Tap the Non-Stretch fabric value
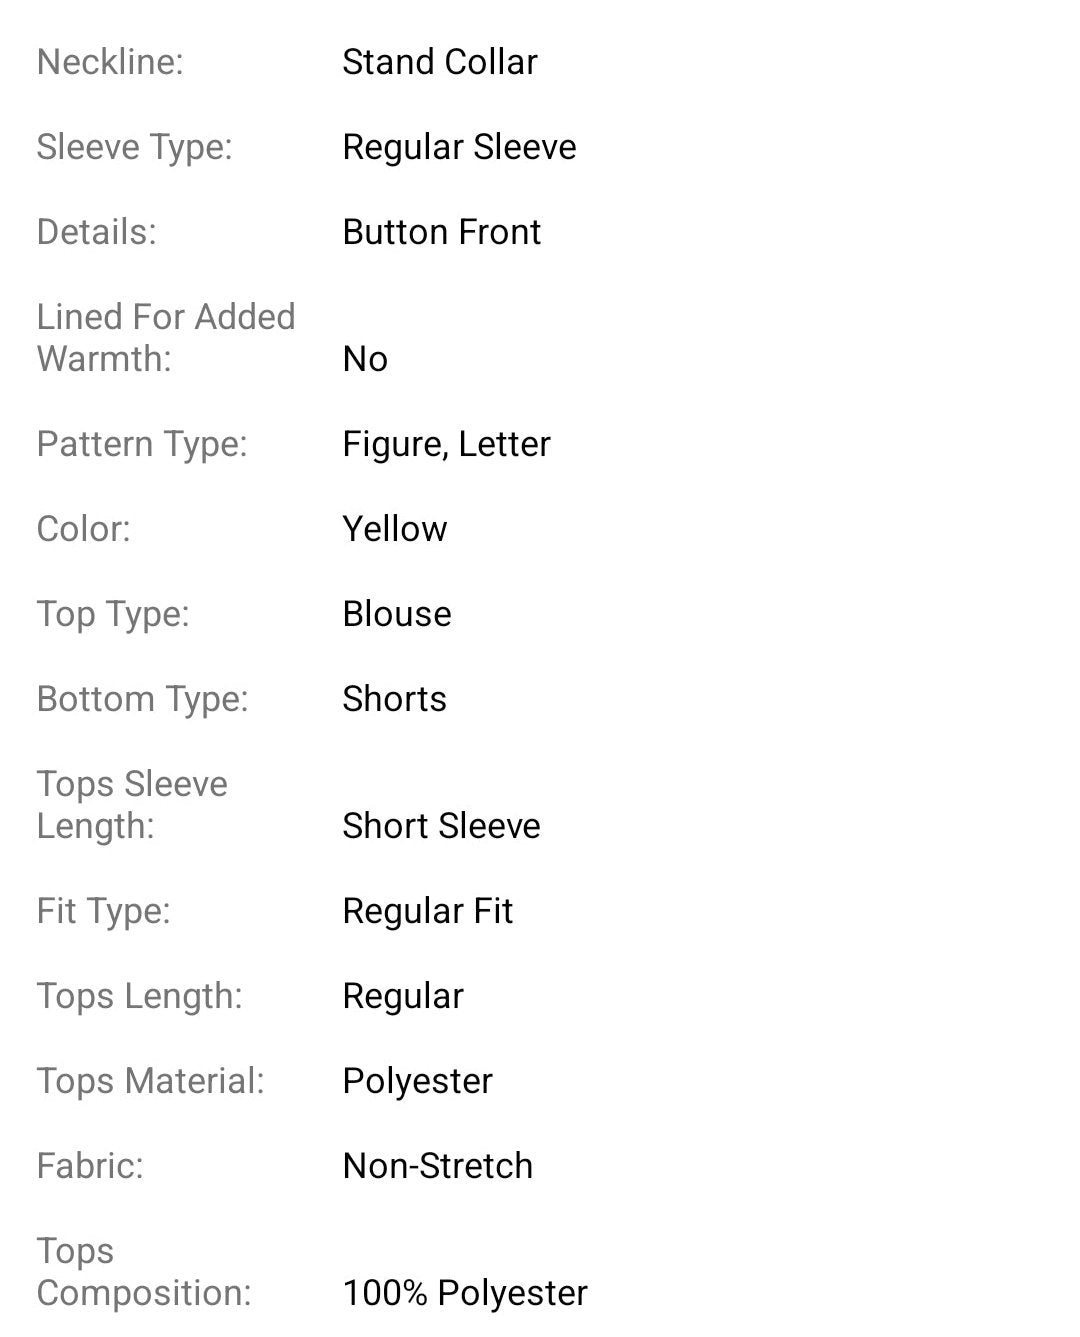1080x1337 pixels. point(437,1166)
